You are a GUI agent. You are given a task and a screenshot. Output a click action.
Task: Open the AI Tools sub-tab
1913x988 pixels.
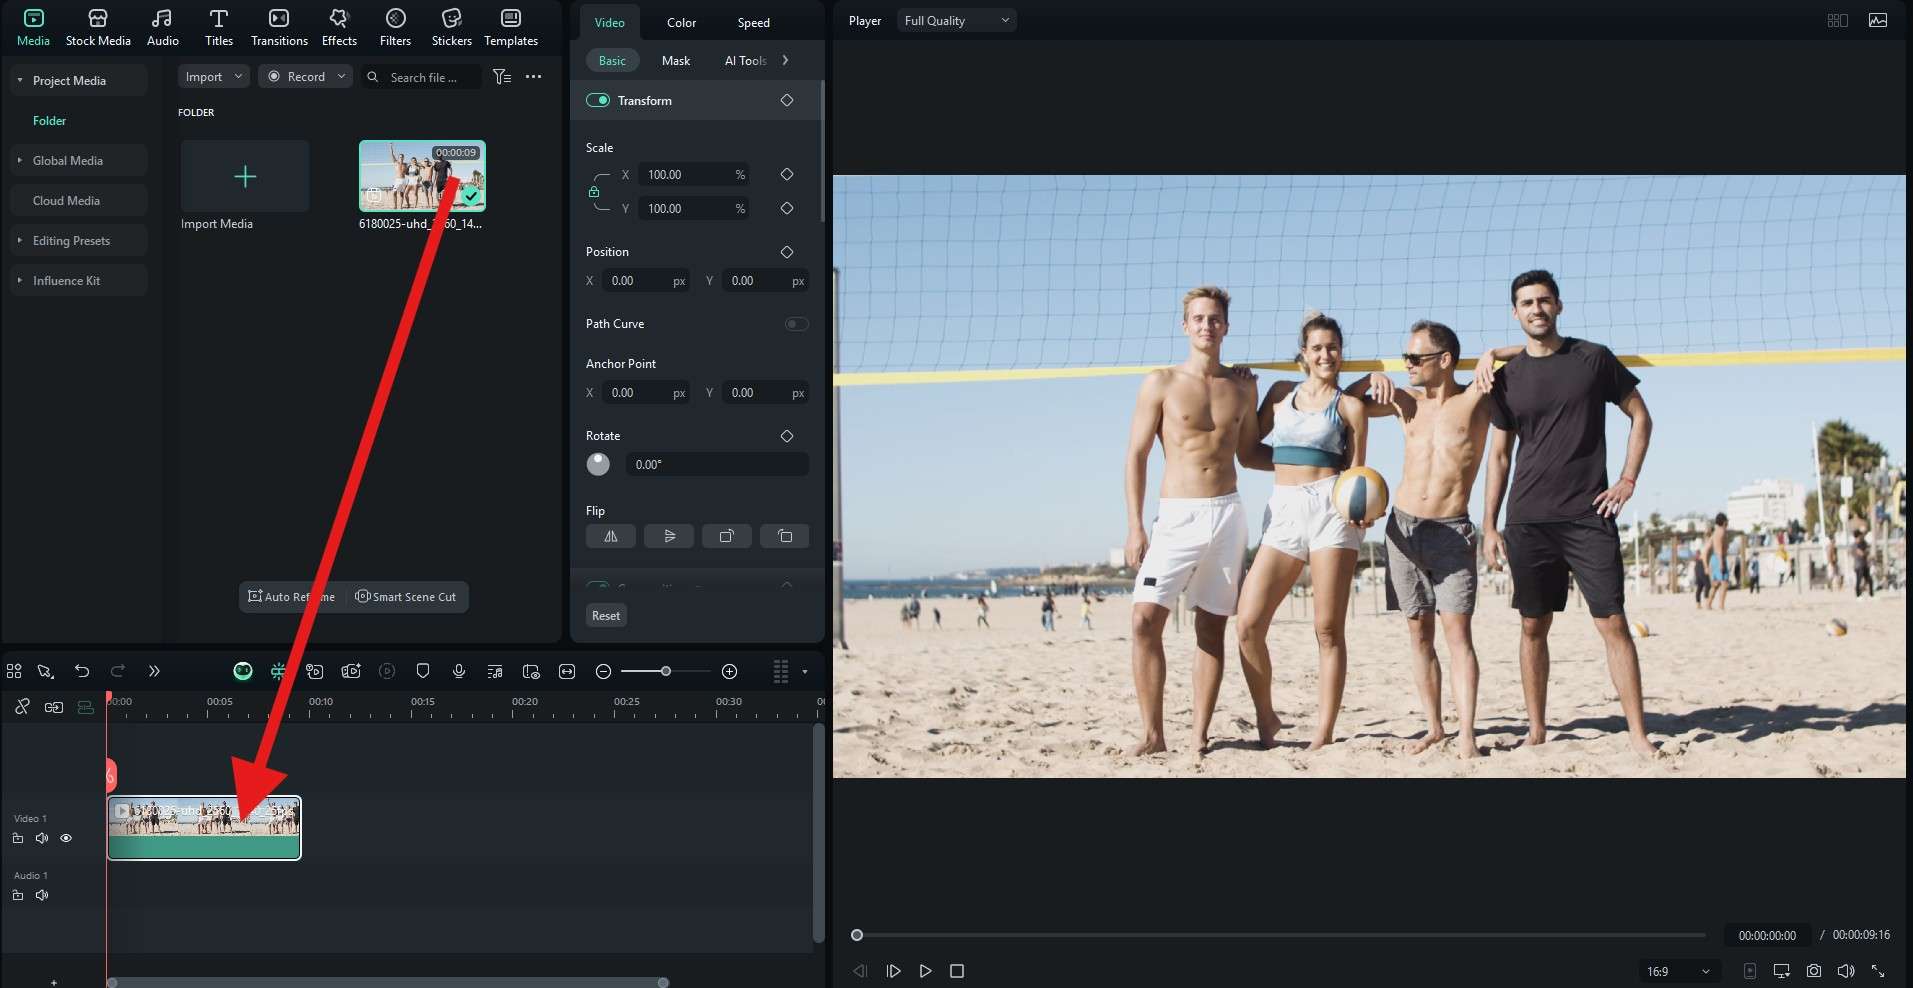[x=746, y=60]
